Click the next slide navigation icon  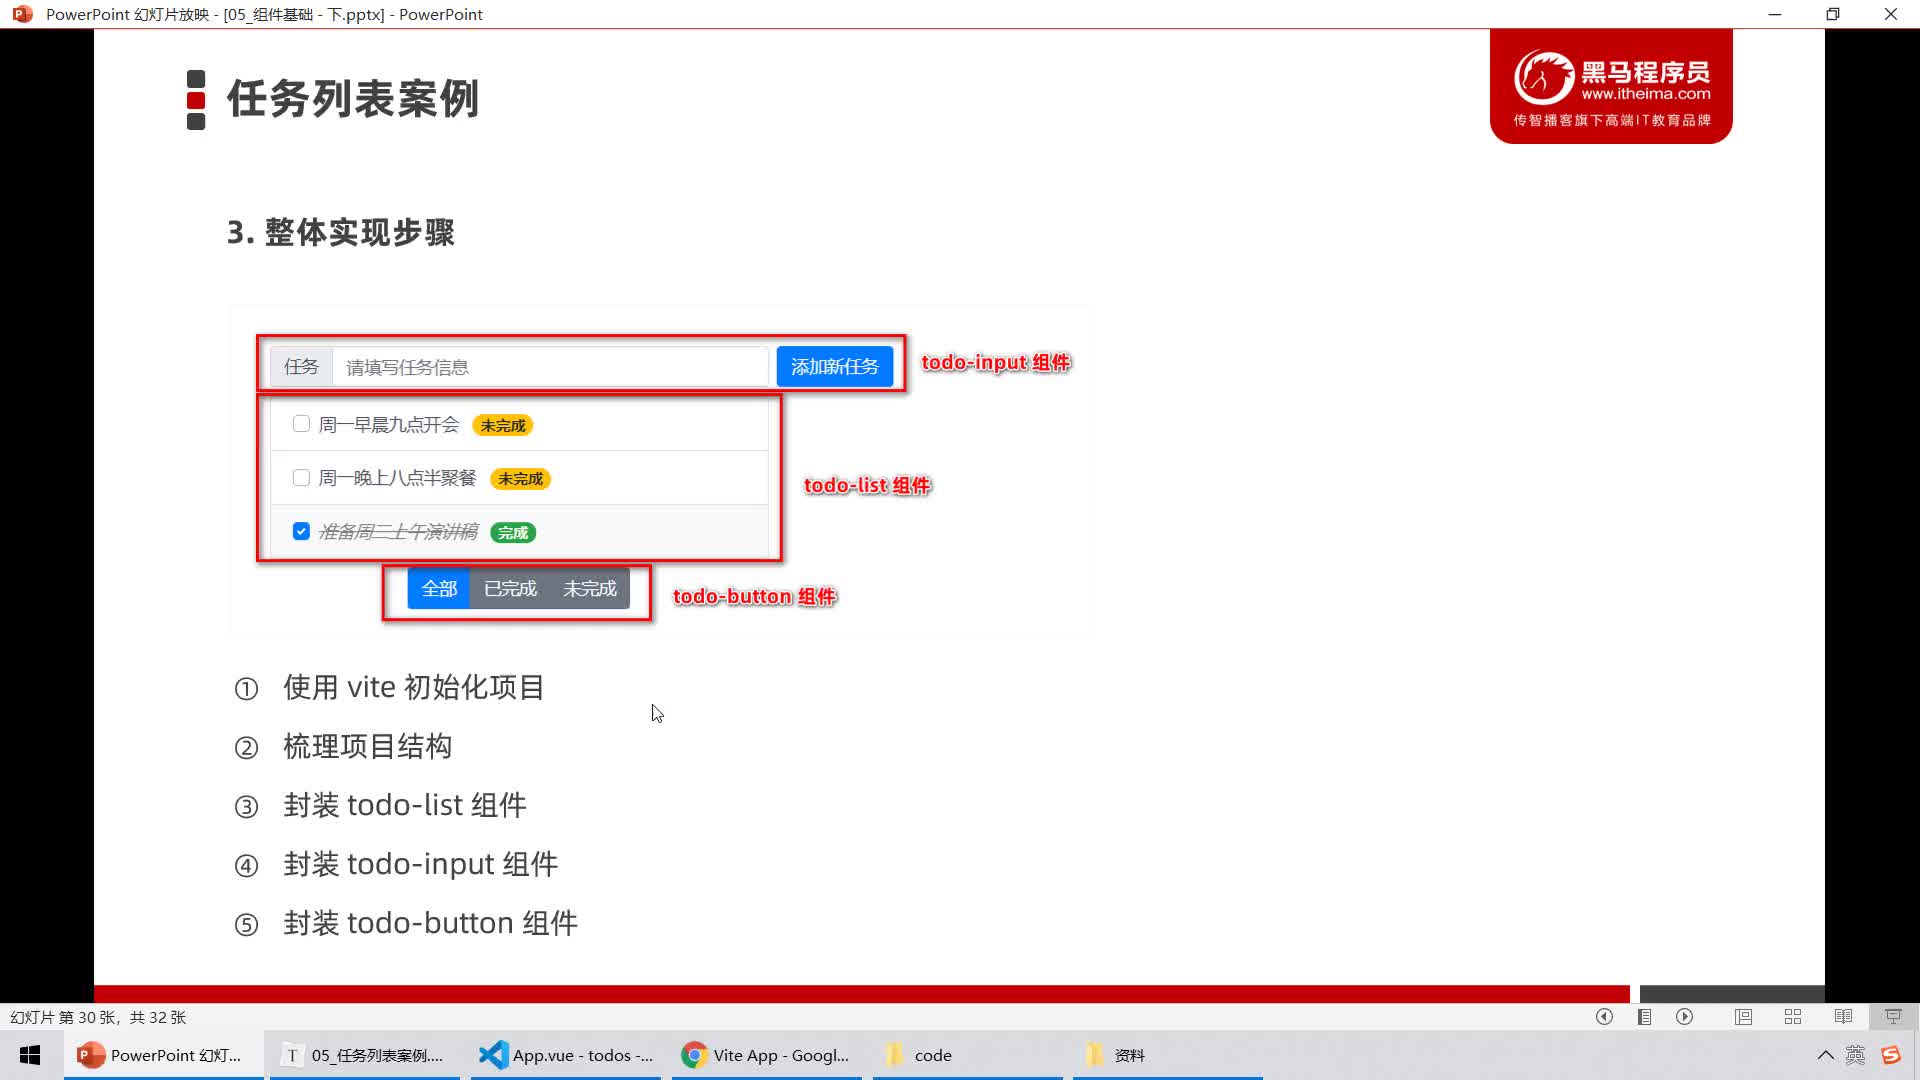click(x=1685, y=1015)
